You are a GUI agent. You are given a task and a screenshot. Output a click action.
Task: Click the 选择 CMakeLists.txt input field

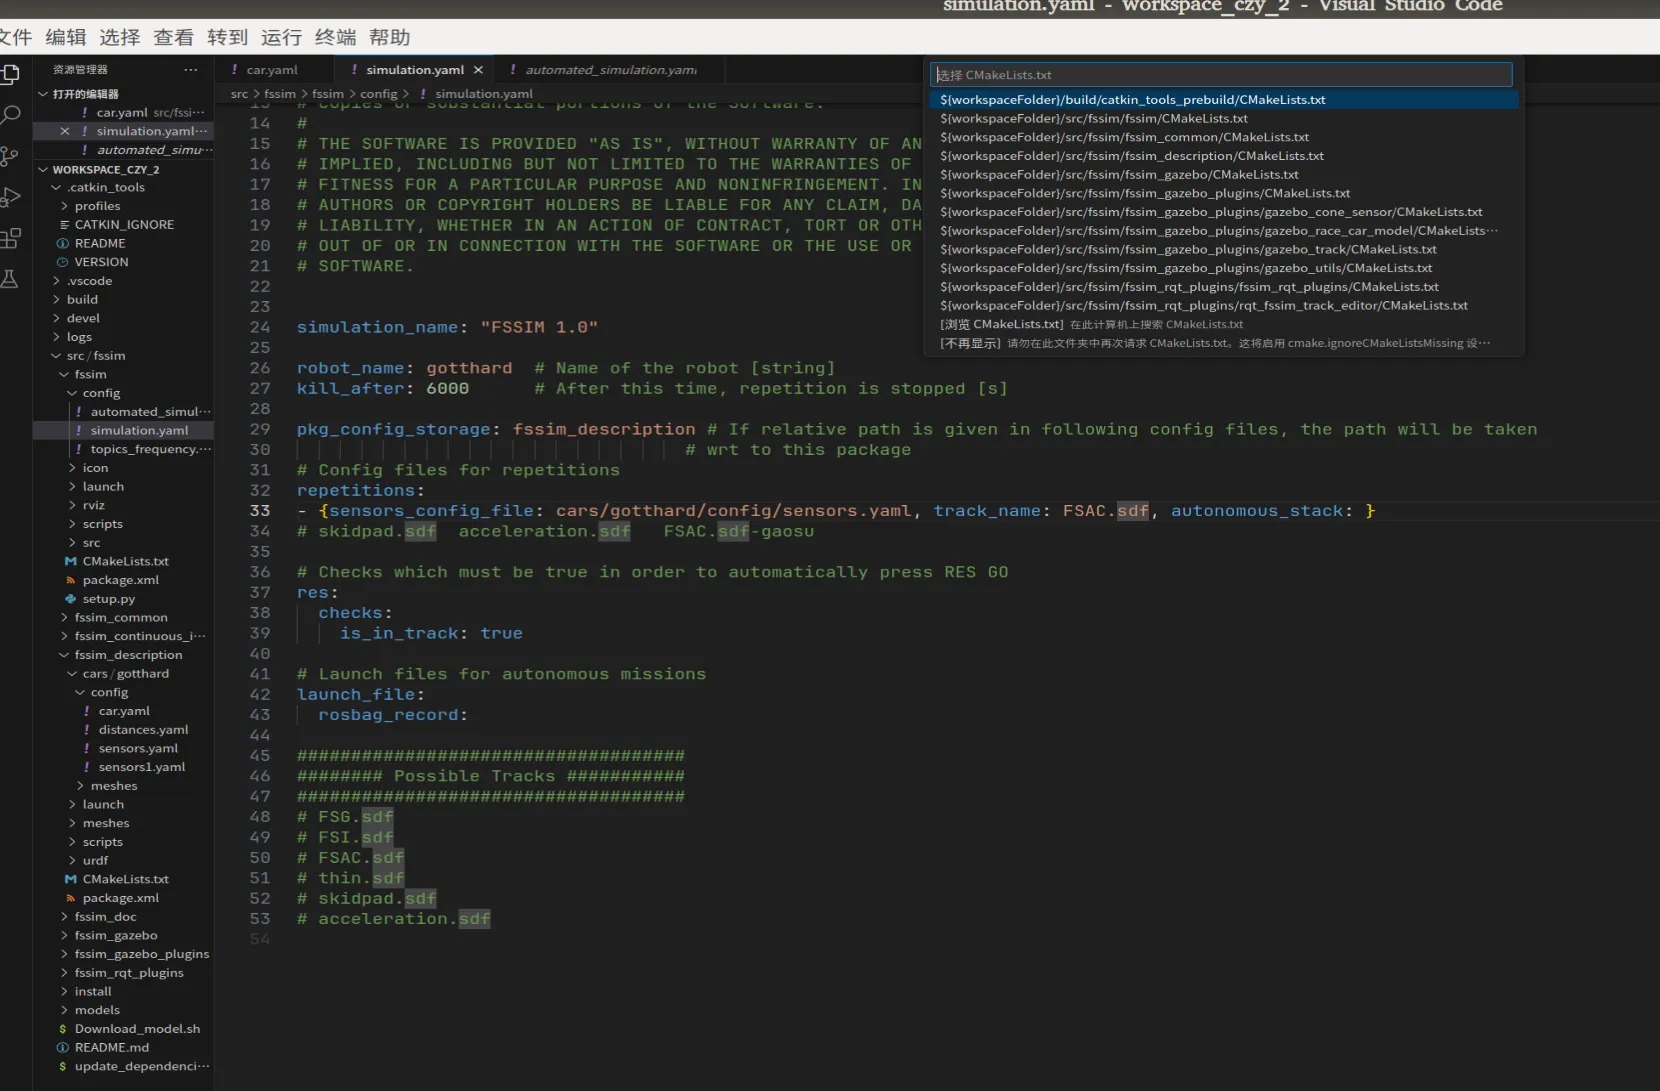pyautogui.click(x=1221, y=75)
